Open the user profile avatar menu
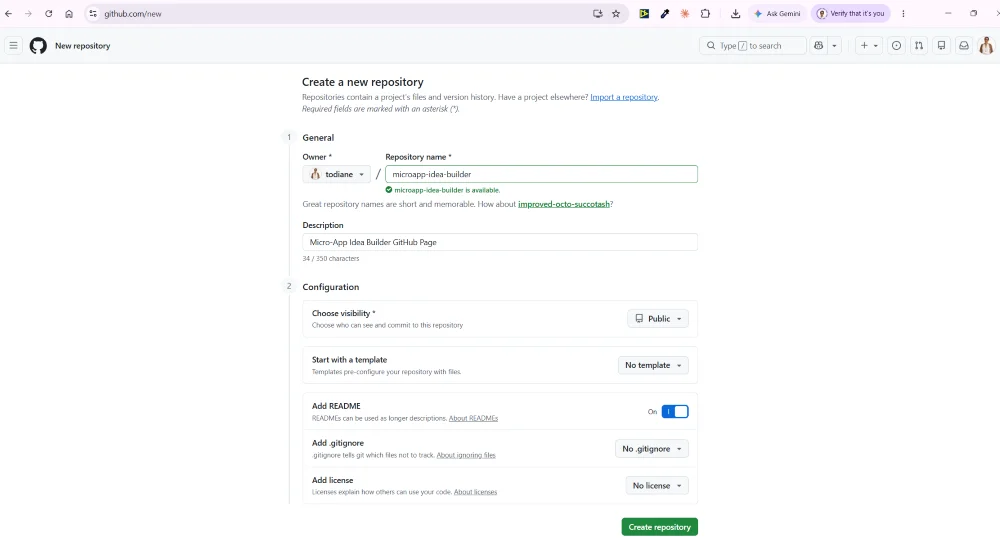1000x560 pixels. (x=986, y=45)
